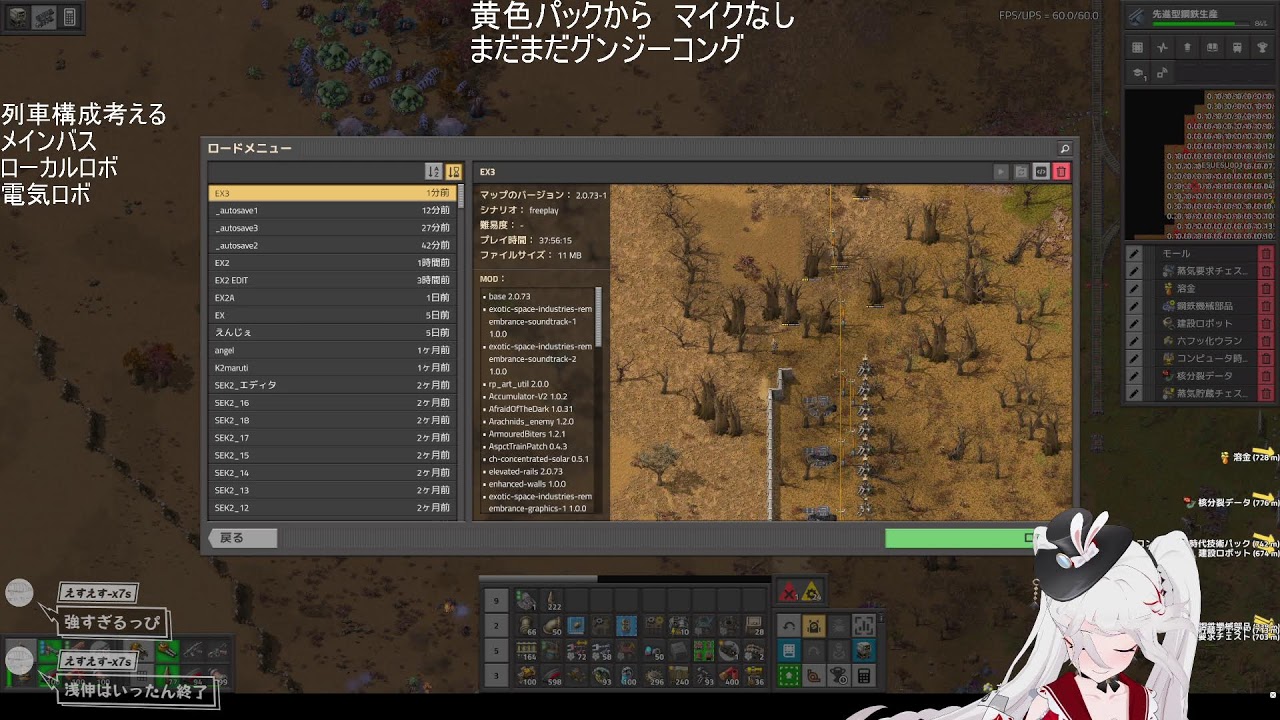Open the production graph pulse icon
The image size is (1280, 720).
click(1162, 48)
